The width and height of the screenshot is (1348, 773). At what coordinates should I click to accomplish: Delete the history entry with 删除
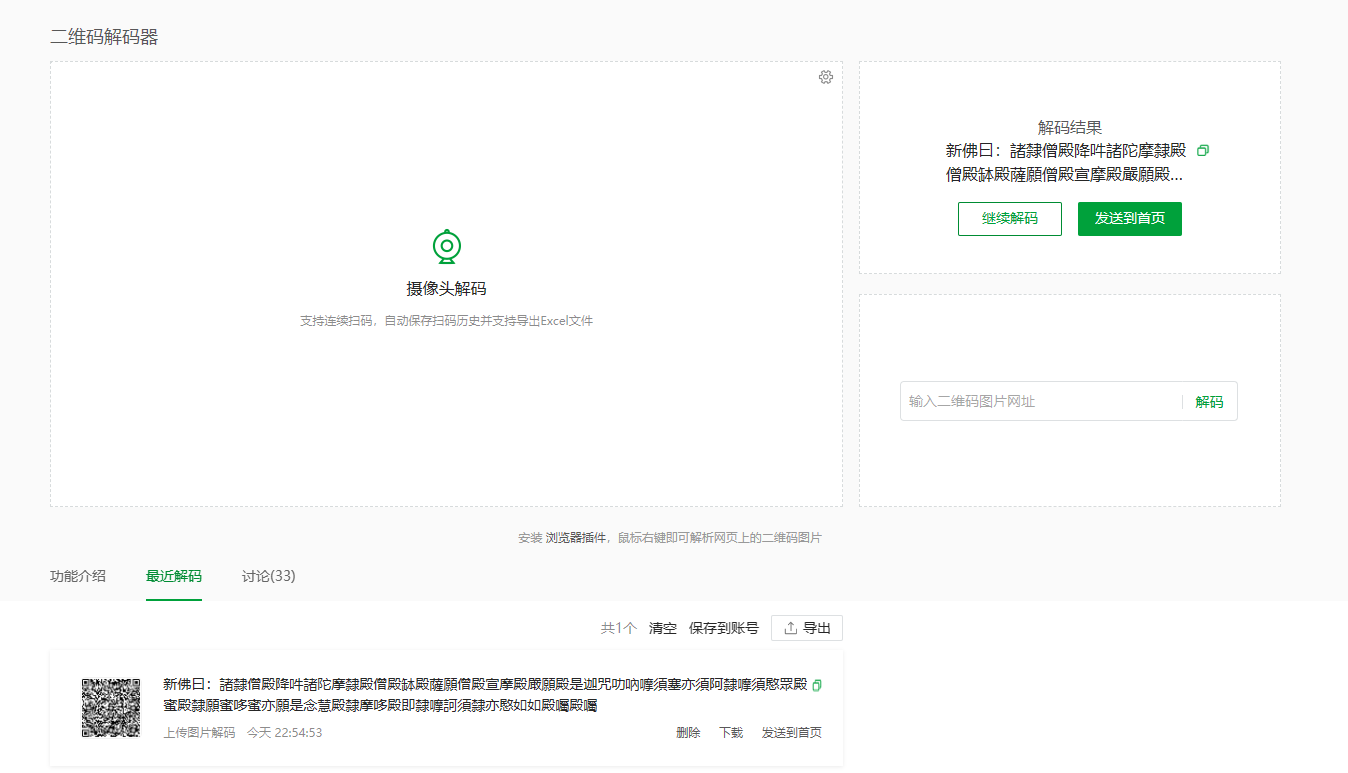(x=688, y=733)
